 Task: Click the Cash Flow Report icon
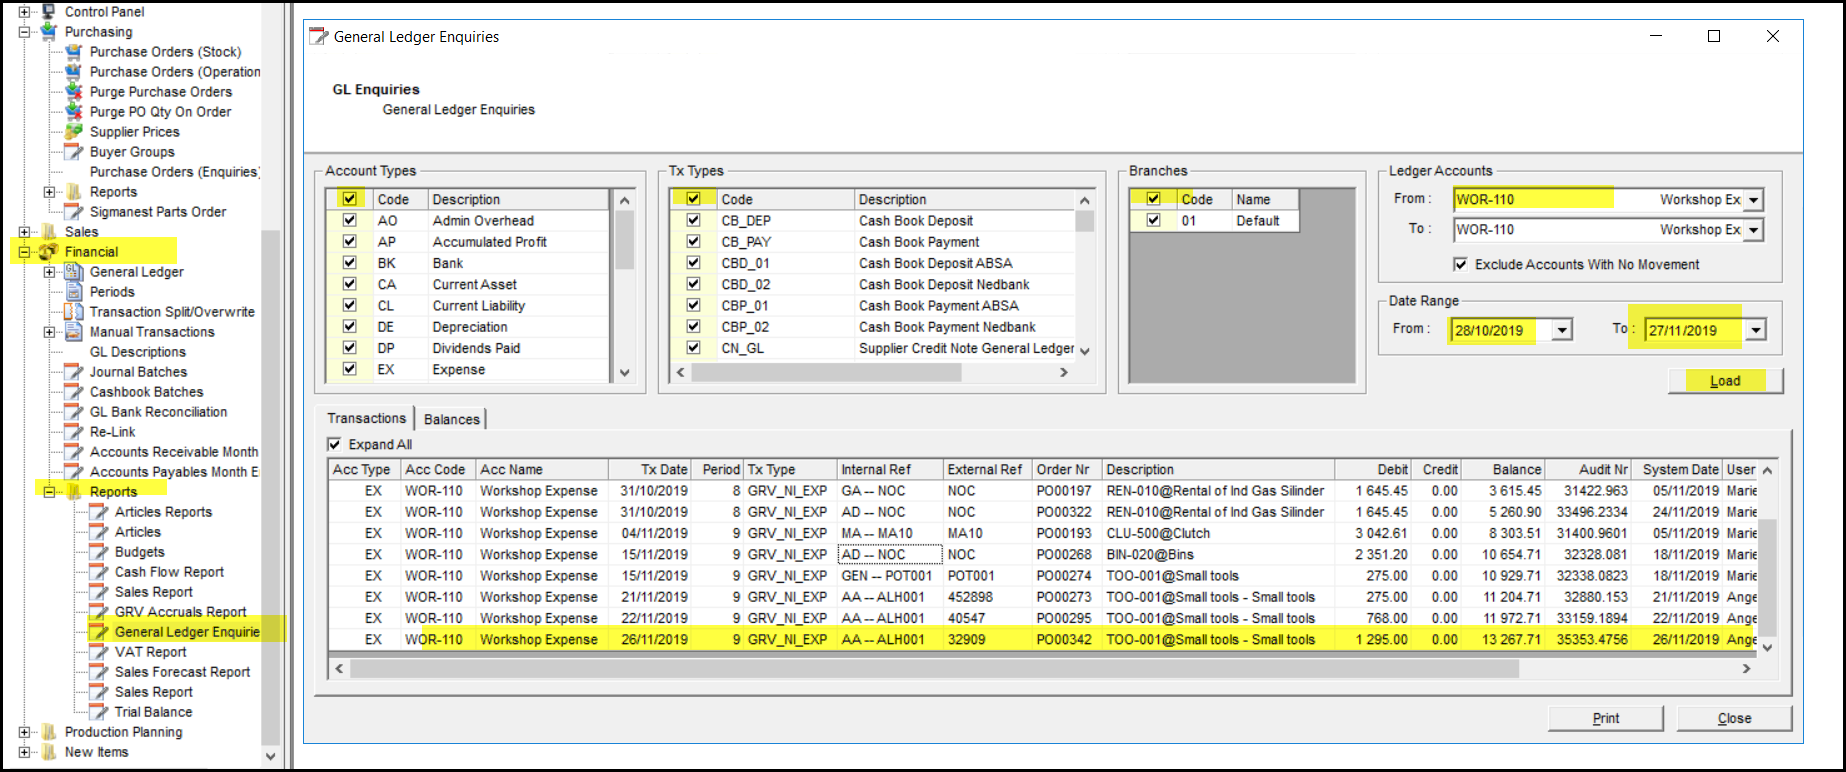98,572
